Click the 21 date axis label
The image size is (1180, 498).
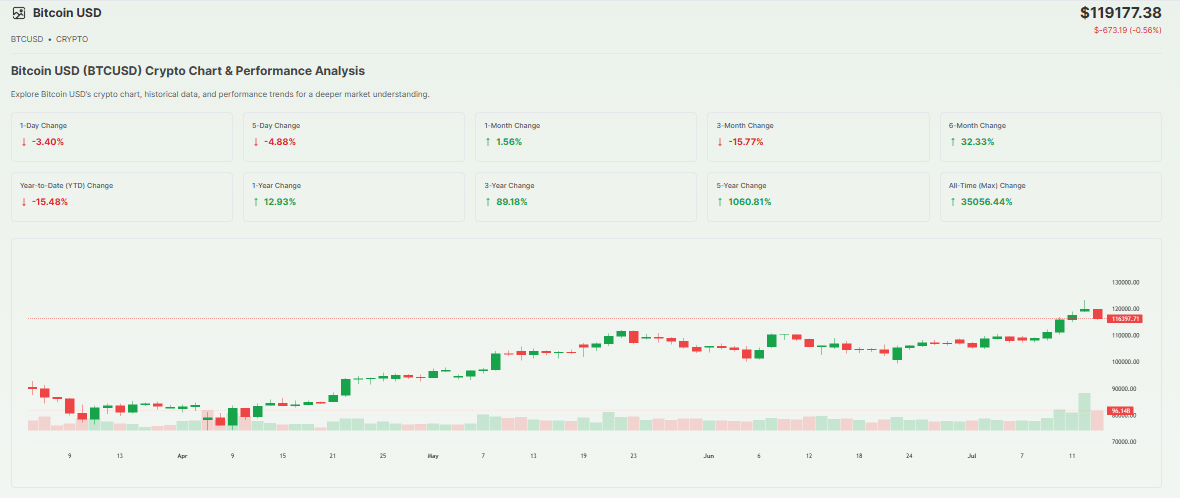click(333, 456)
